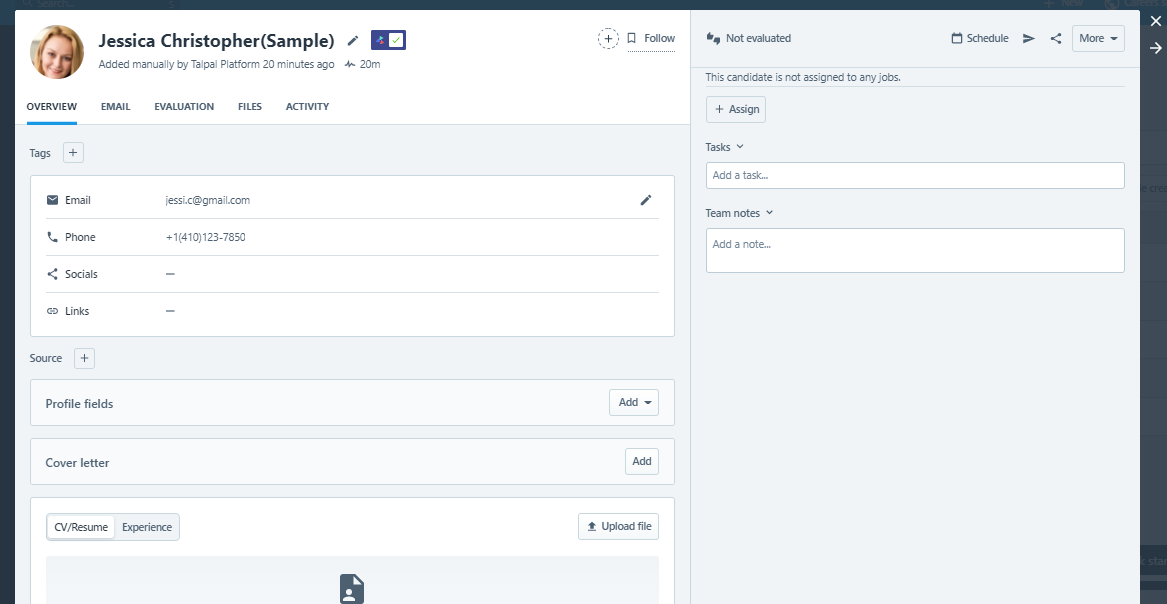This screenshot has height=604, width=1167.
Task: Add follower with dashed plus circle
Action: tap(608, 39)
